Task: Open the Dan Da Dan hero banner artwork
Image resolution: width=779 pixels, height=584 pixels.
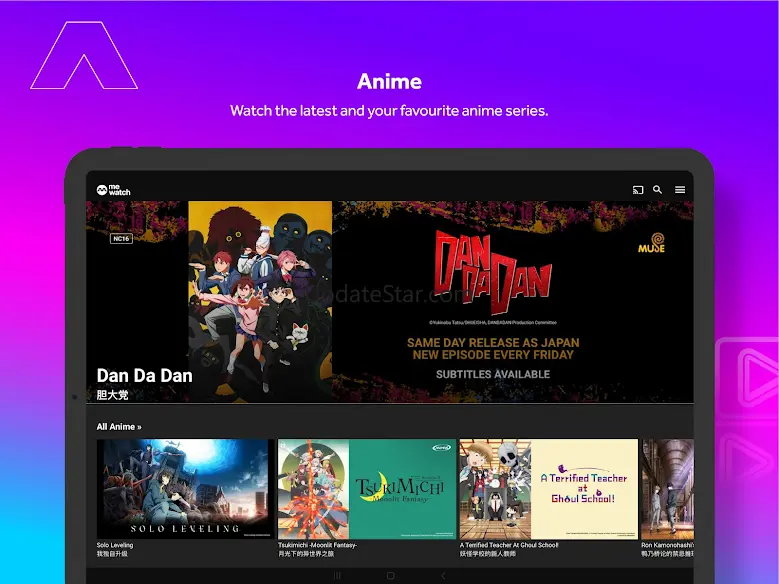Action: [390, 302]
